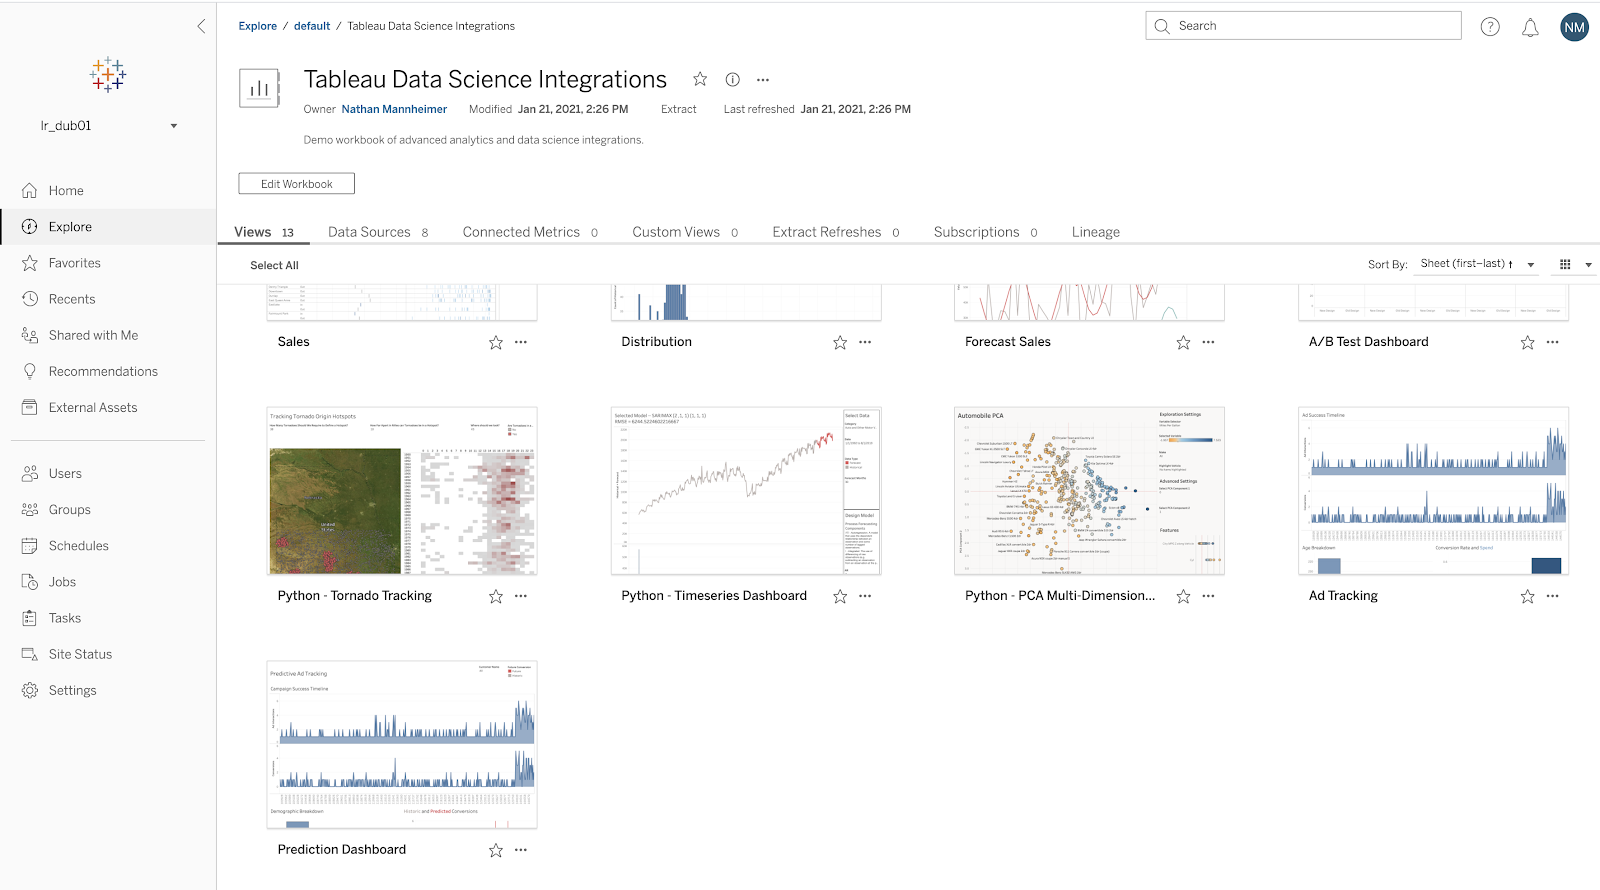The image size is (1600, 890).
Task: Expand the lr_dub01 site switcher
Action: pos(173,126)
